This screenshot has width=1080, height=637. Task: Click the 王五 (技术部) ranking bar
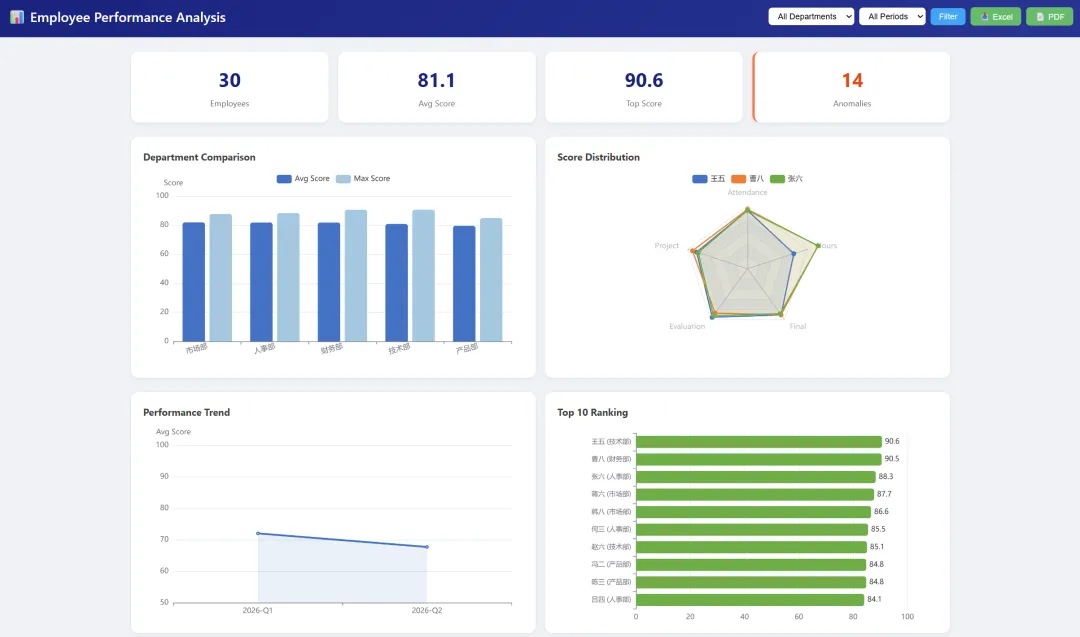tap(758, 441)
